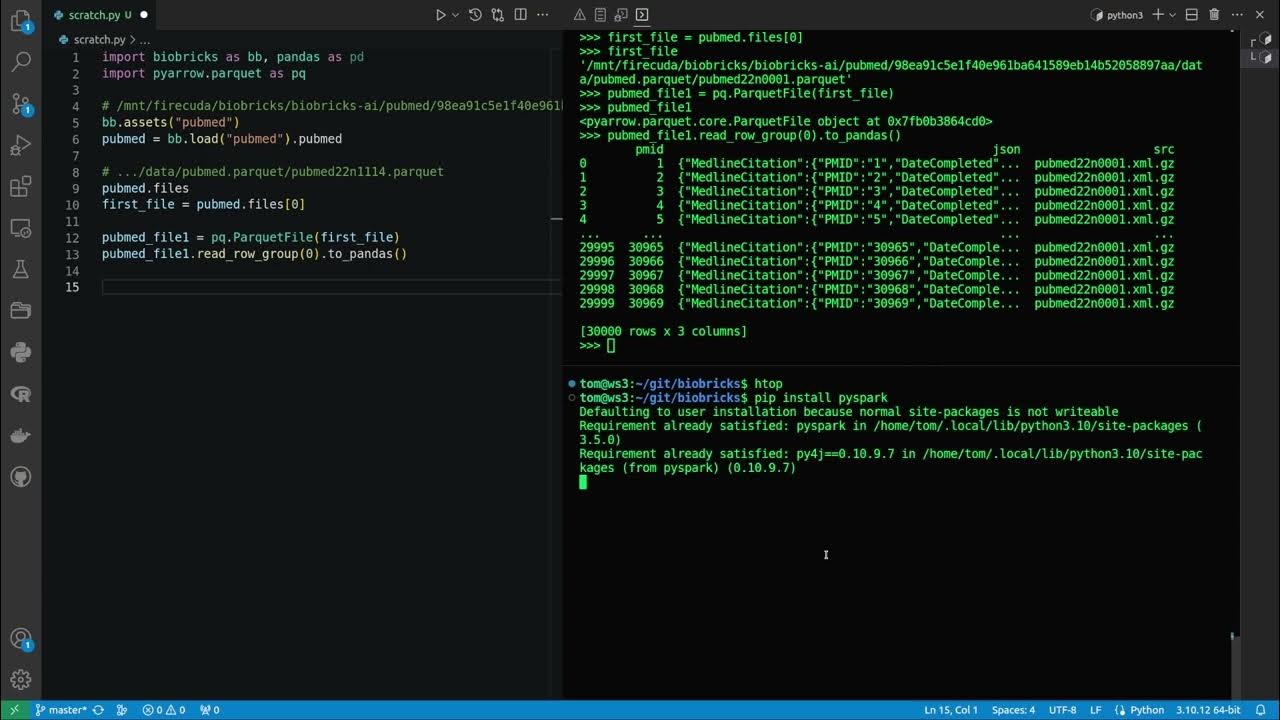
Task: Switch to the Debug Console panel icon
Action: (621, 15)
